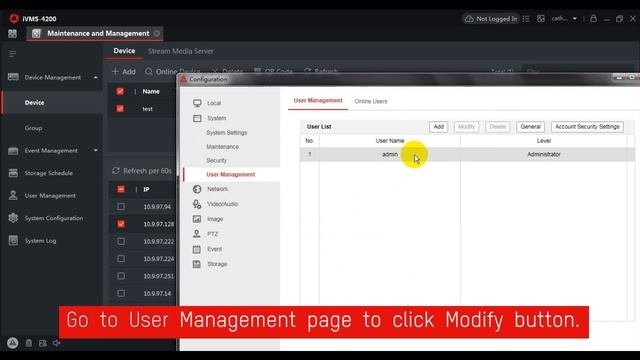Select Security in Configuration tree
Image resolution: width=640 pixels, height=360 pixels.
pos(216,160)
